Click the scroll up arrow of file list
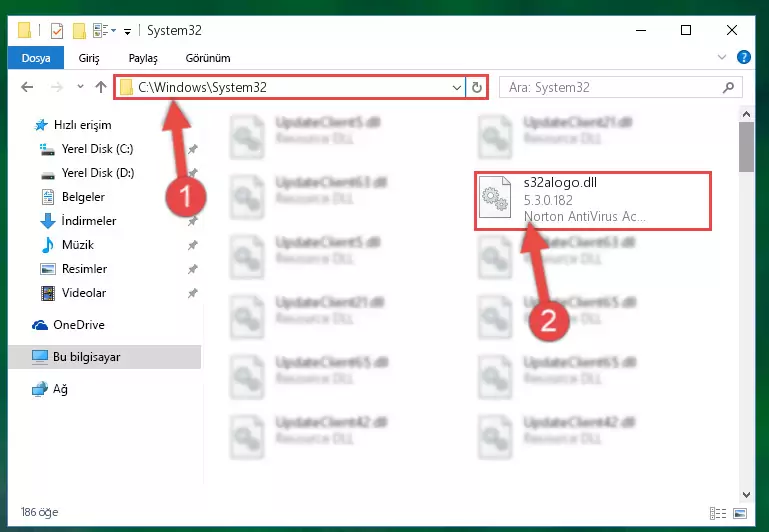 coord(746,114)
